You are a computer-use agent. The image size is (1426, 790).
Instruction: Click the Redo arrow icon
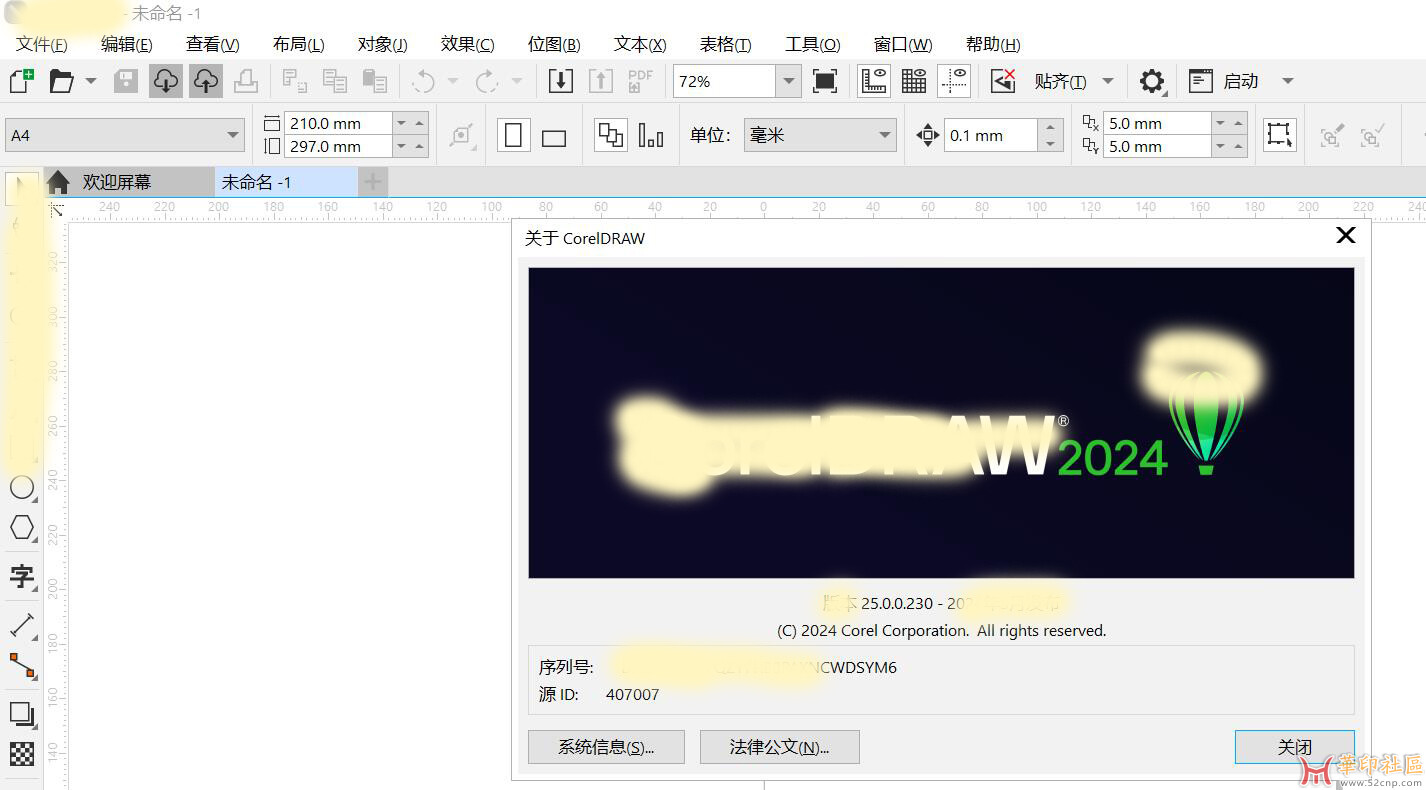pyautogui.click(x=487, y=81)
